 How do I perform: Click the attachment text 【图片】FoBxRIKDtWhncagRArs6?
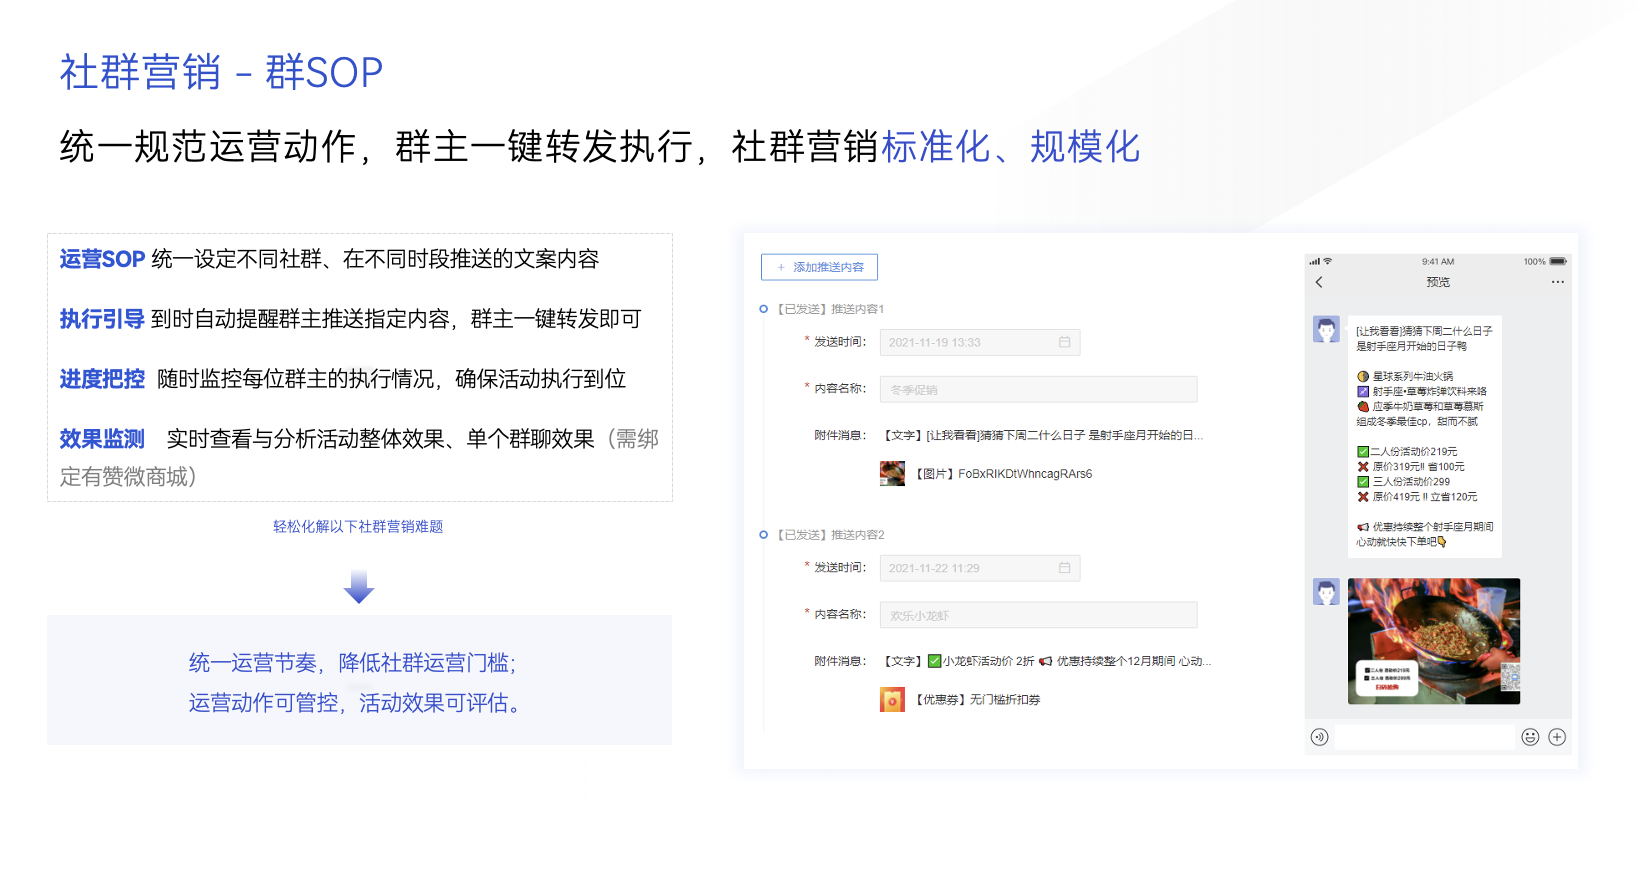tap(1004, 474)
